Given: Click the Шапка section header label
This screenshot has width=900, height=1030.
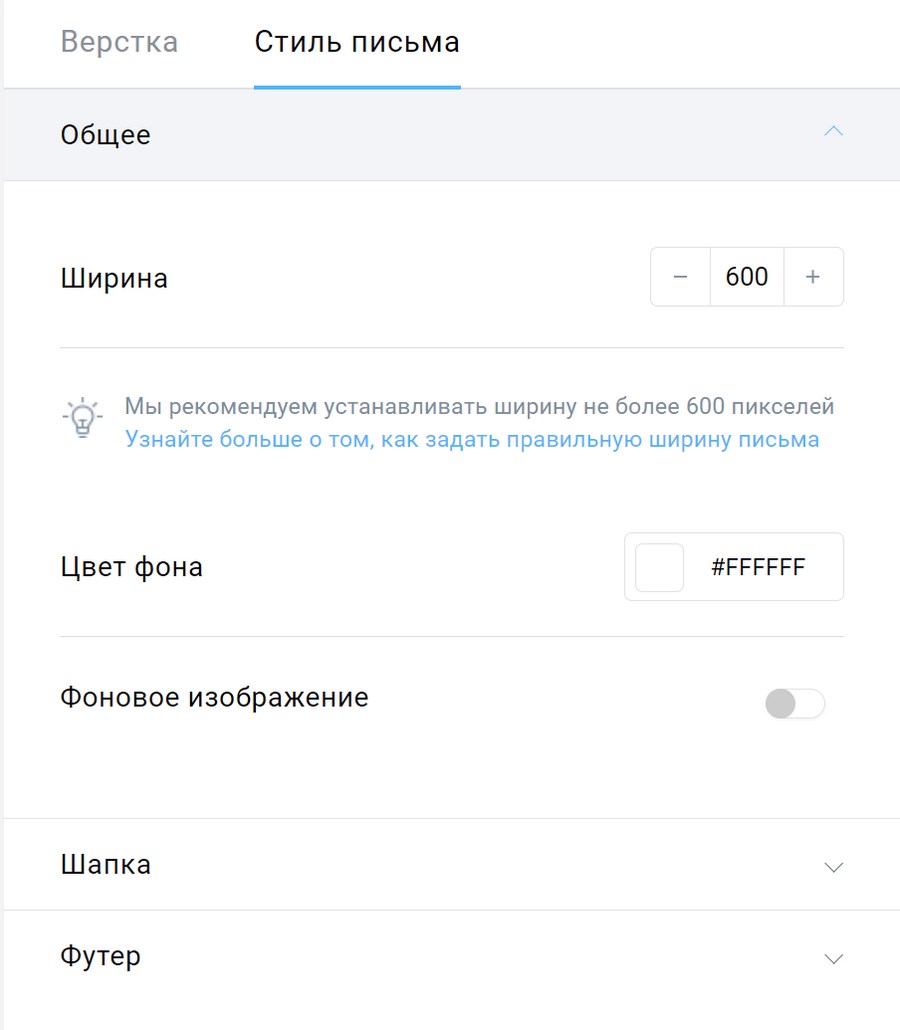Looking at the screenshot, I should tap(106, 865).
